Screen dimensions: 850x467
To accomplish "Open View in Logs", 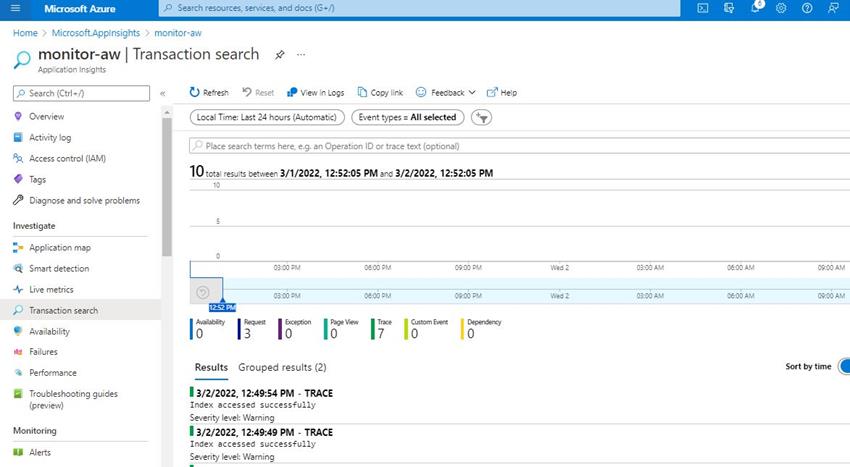I will click(x=315, y=93).
